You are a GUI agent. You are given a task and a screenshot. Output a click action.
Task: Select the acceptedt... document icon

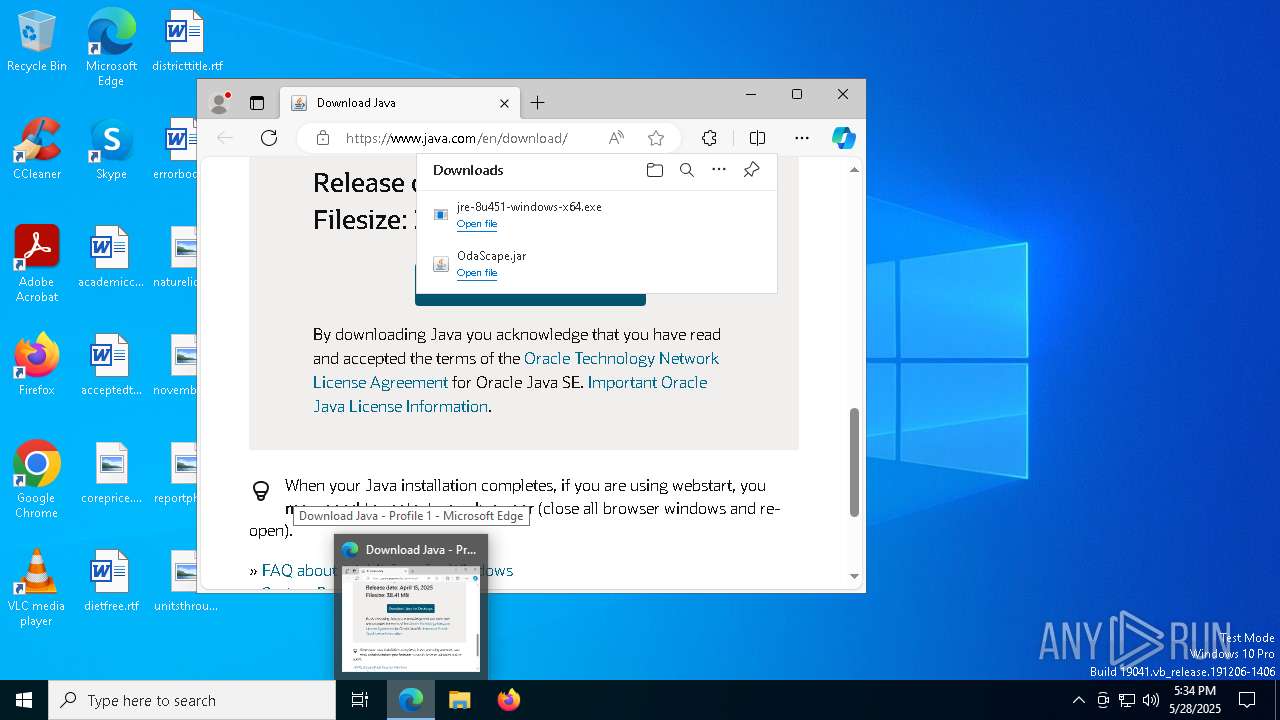[111, 365]
